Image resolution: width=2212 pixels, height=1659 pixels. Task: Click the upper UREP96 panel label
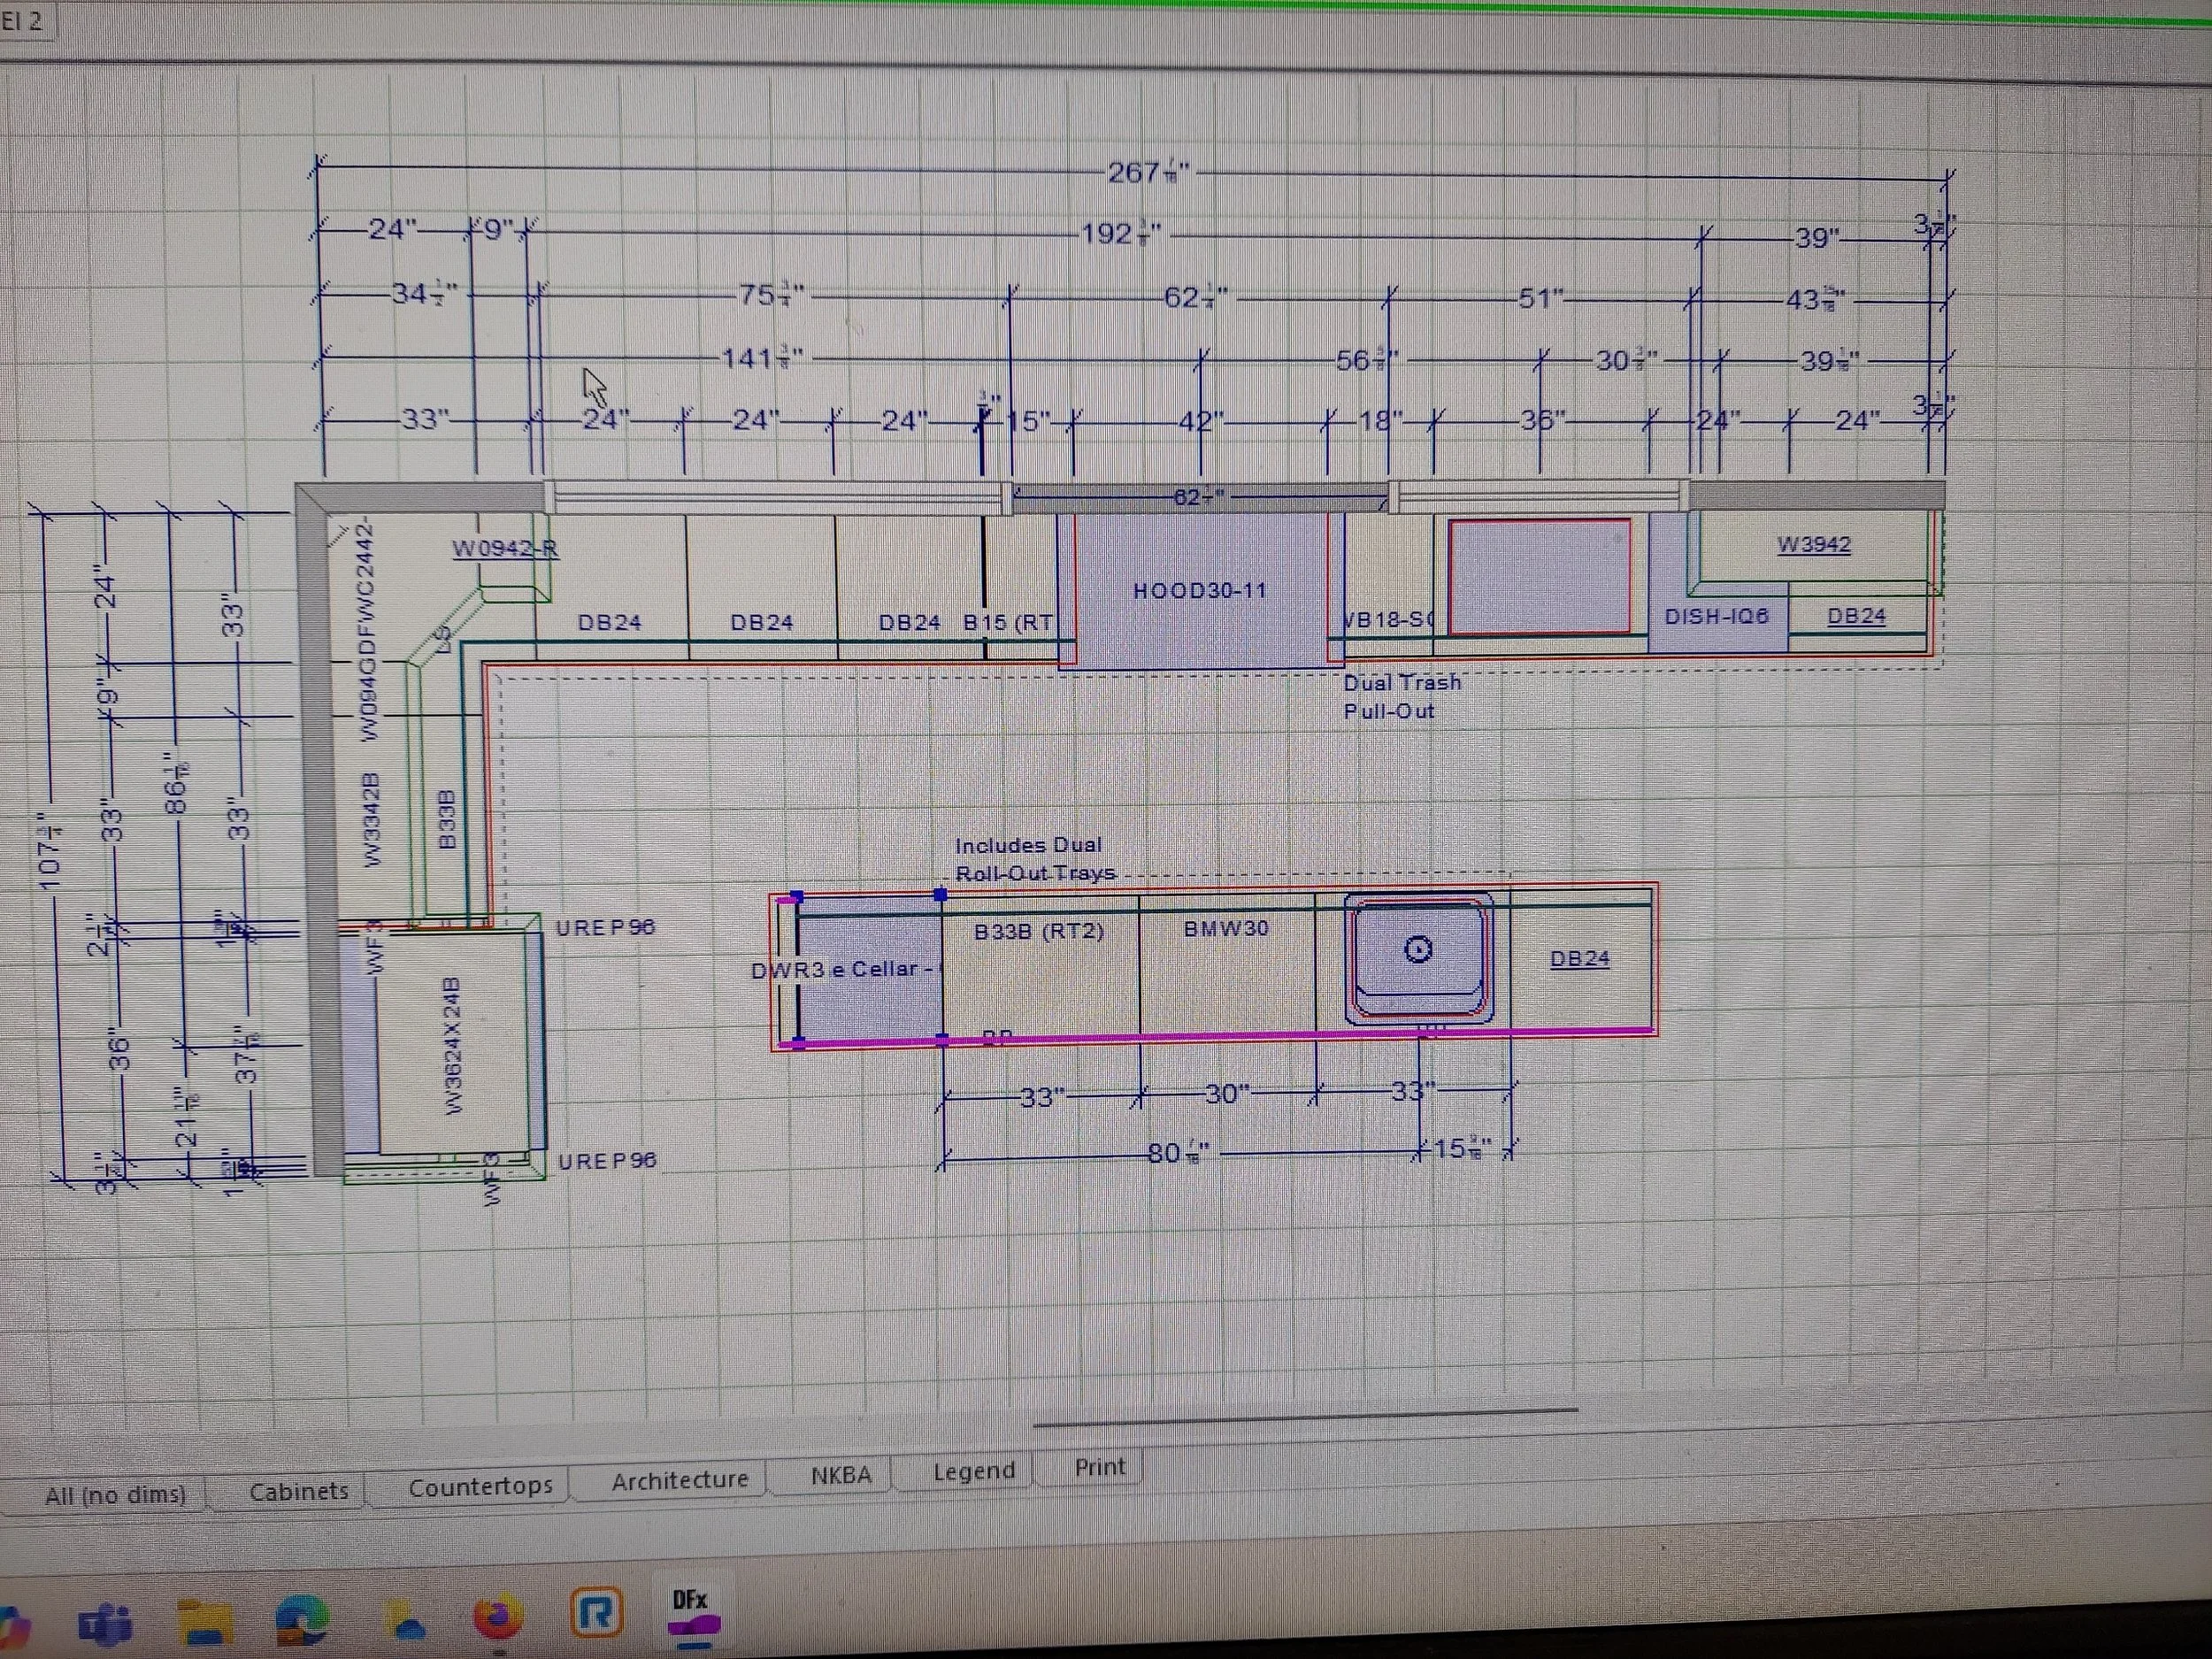[605, 927]
